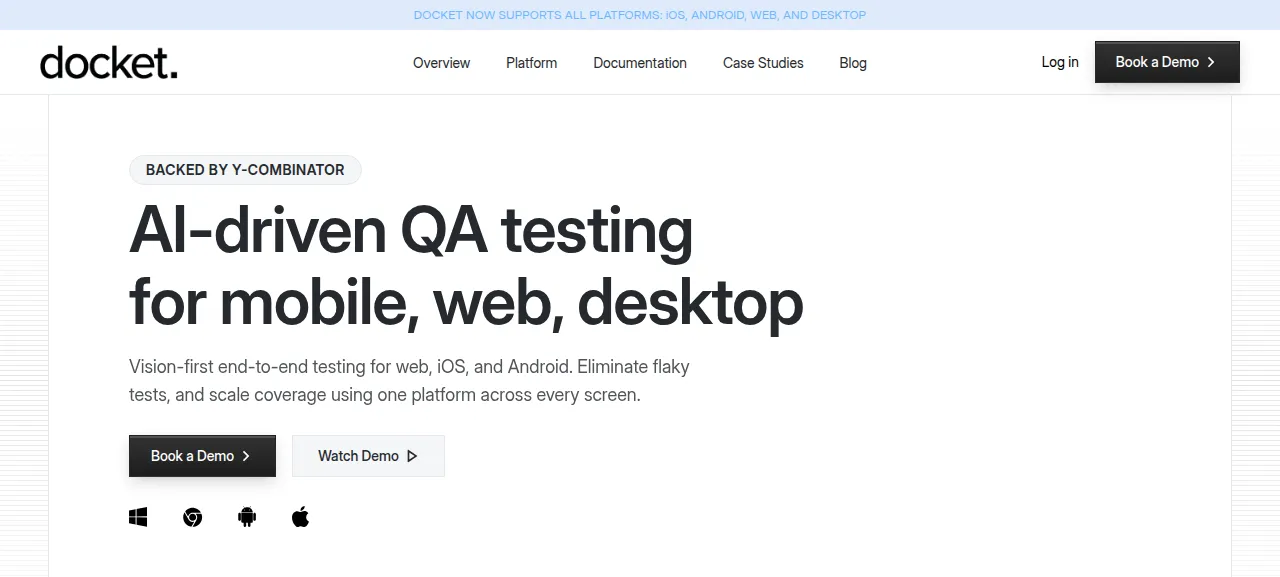Screen dimensions: 1280x577
Task: Click the Apple logo icon
Action: tap(300, 517)
